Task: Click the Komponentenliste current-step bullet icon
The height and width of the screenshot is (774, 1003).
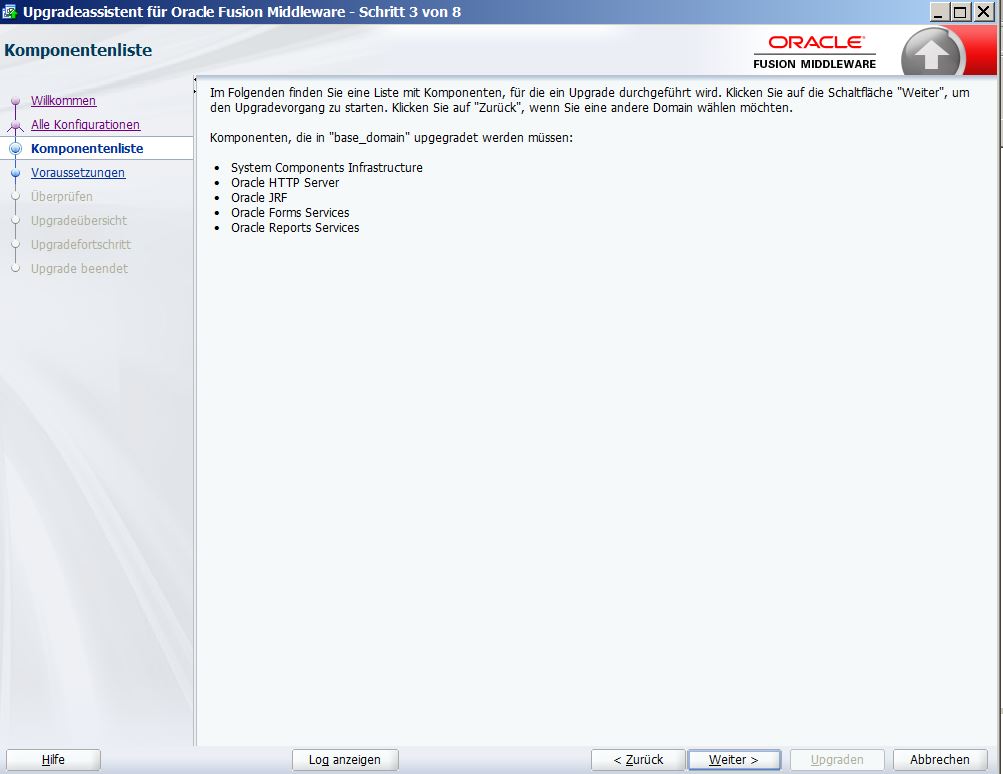Action: tap(15, 148)
